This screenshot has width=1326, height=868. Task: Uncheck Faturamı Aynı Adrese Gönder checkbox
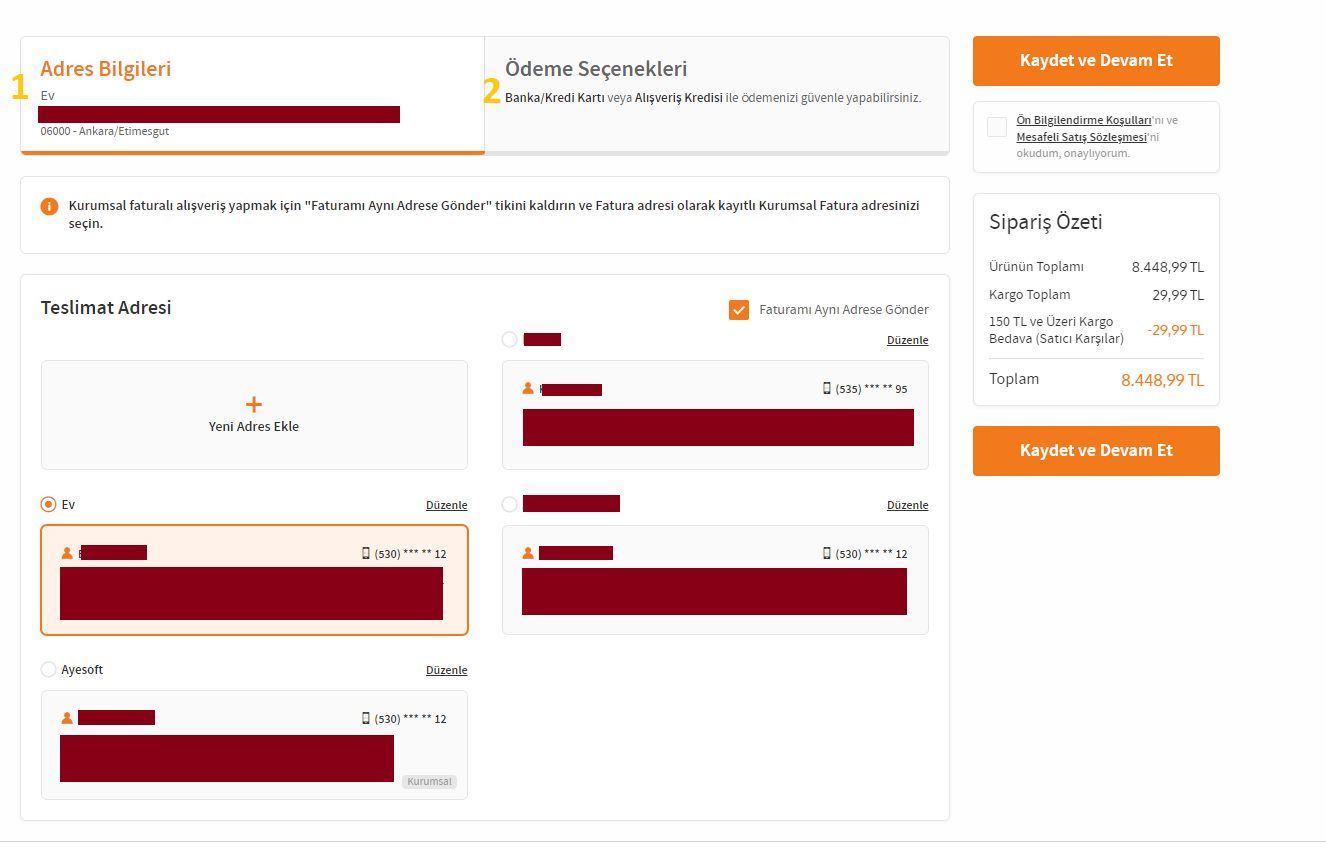pos(739,310)
